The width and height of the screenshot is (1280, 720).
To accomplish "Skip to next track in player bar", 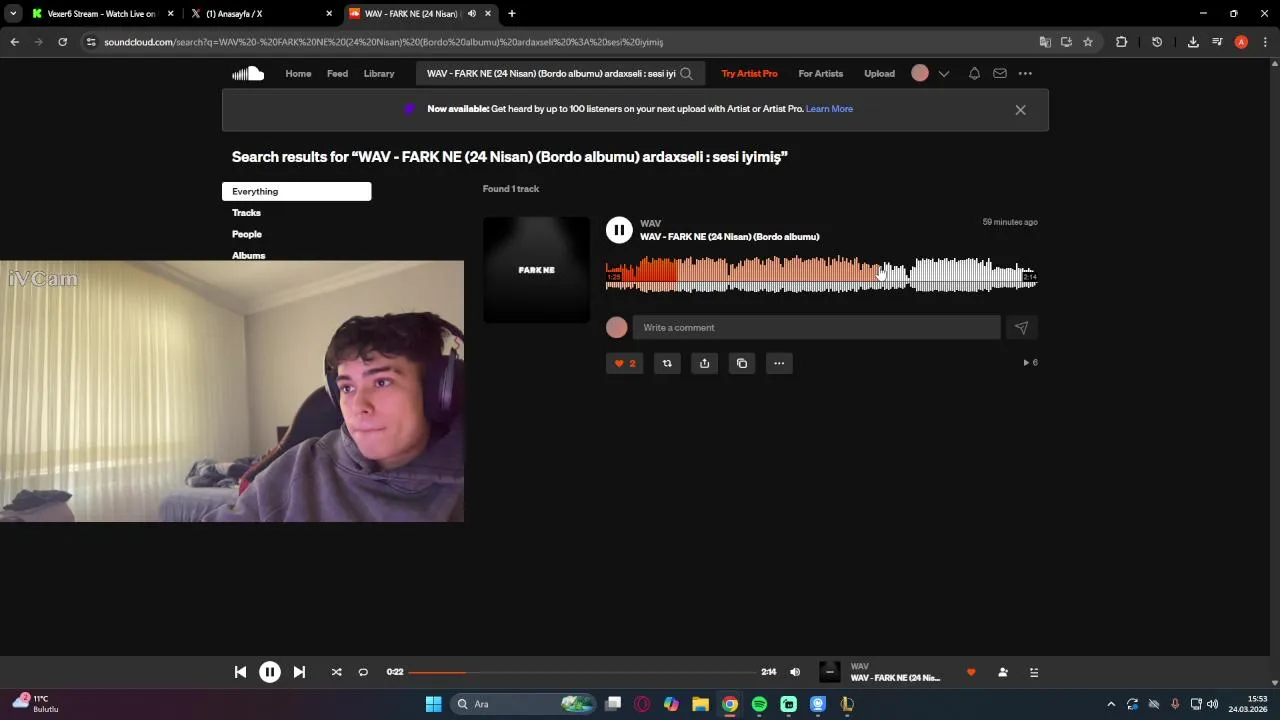I will pyautogui.click(x=299, y=672).
